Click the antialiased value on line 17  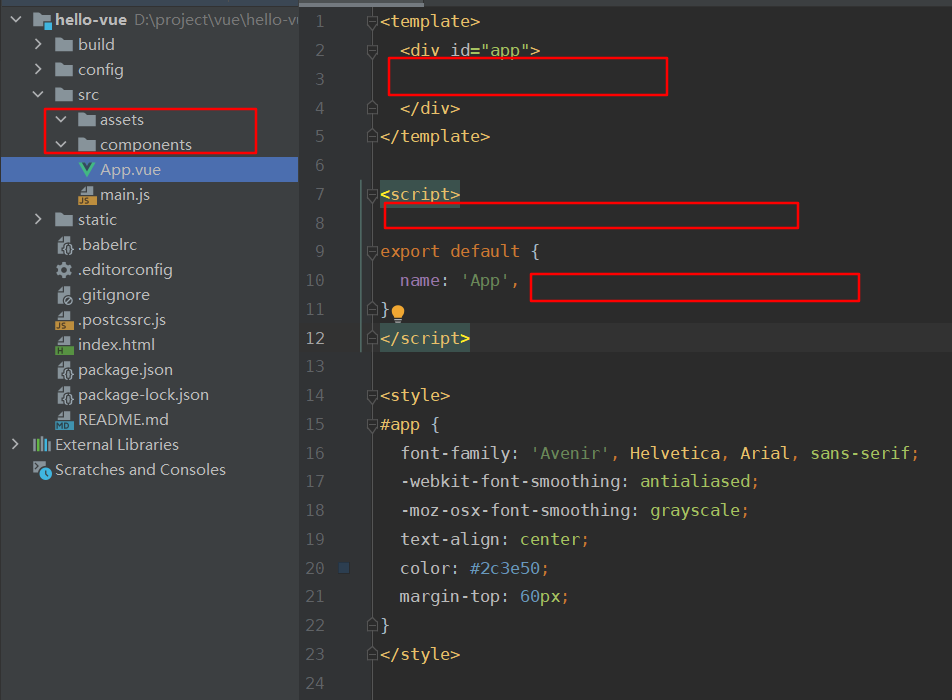point(695,481)
